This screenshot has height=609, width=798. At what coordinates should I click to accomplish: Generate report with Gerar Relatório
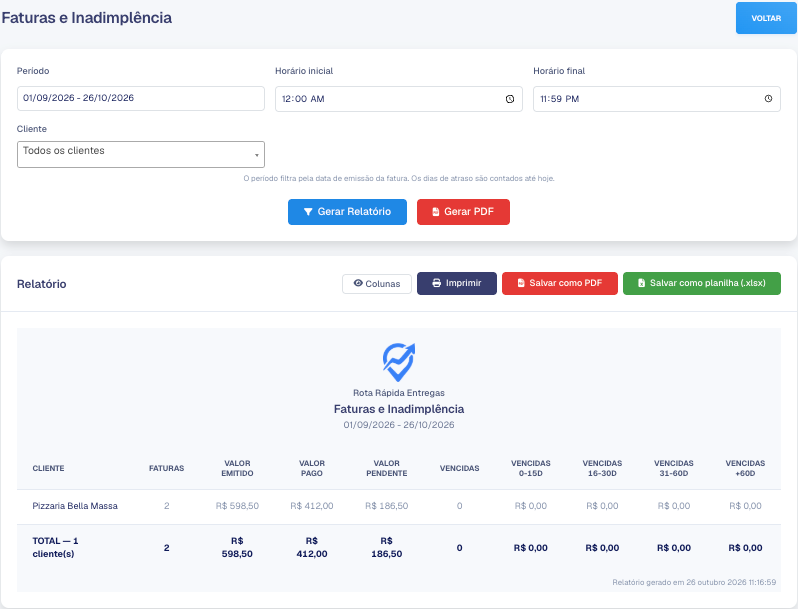(x=347, y=212)
